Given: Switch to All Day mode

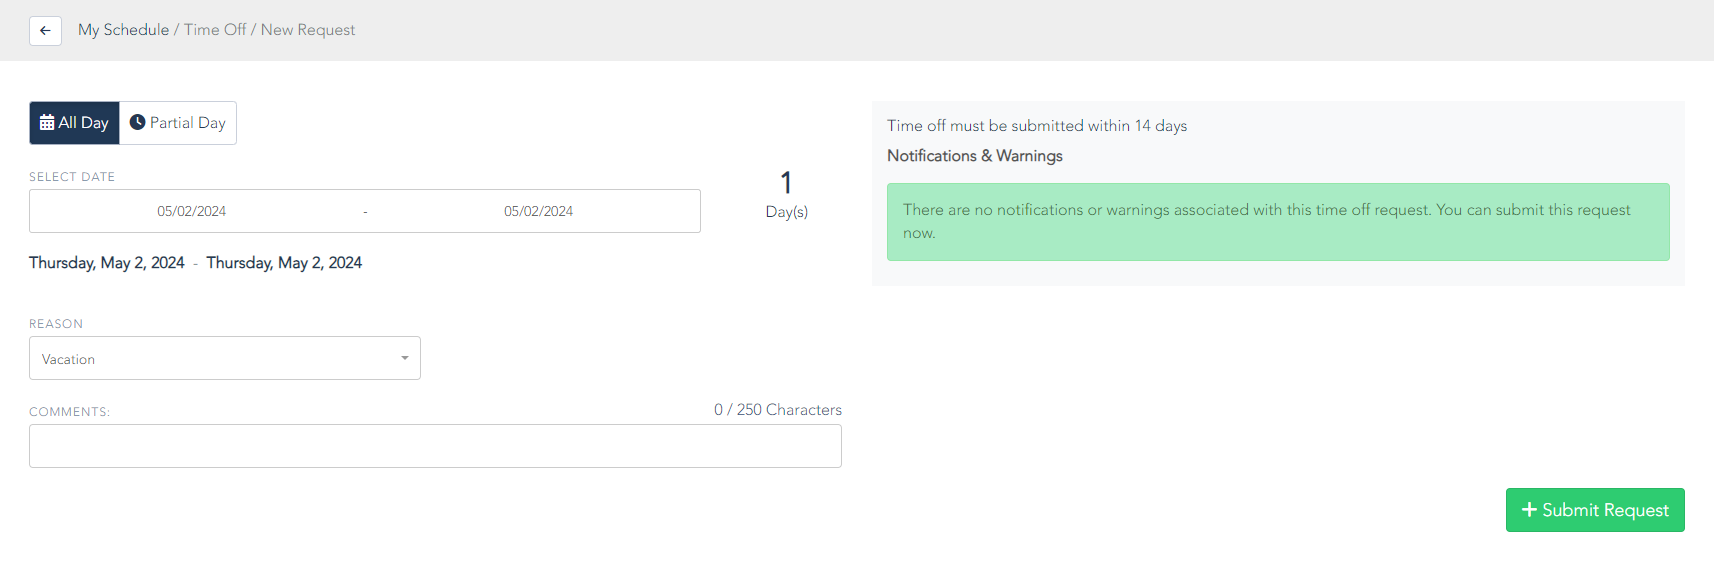Looking at the screenshot, I should pos(74,123).
